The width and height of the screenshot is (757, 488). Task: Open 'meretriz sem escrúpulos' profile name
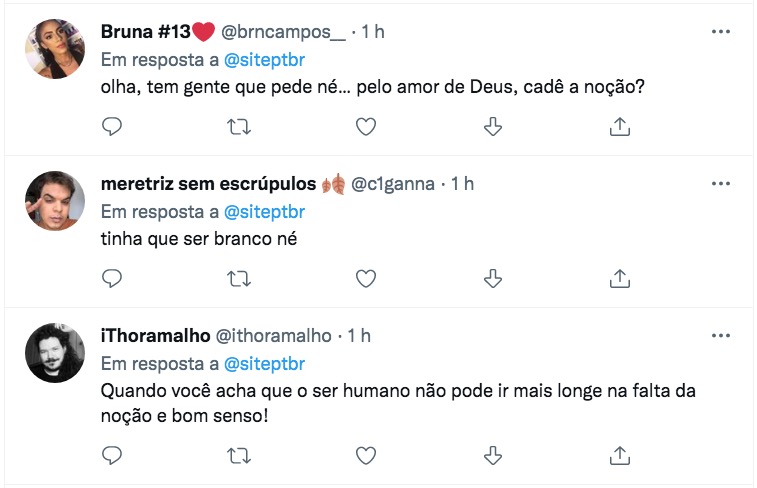[x=208, y=184]
